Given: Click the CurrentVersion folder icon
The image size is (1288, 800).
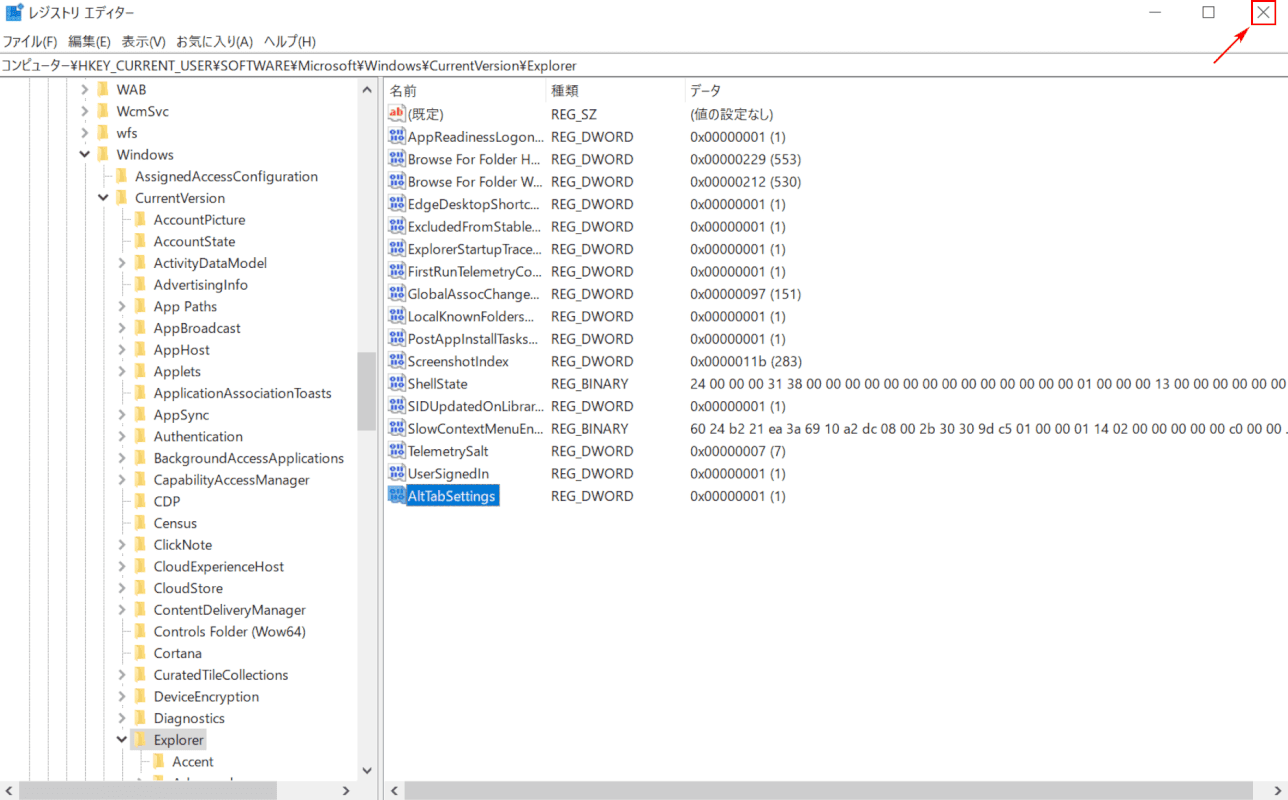Looking at the screenshot, I should [122, 198].
